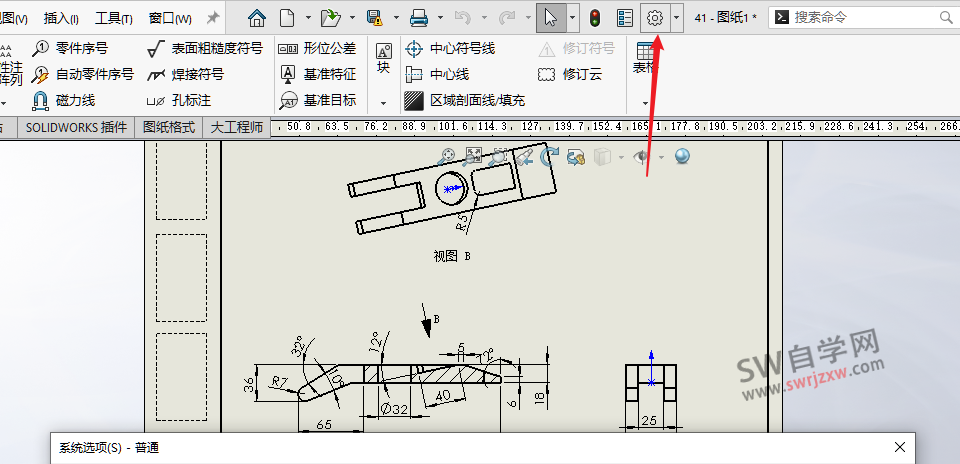Click the Print icon

[x=420, y=17]
